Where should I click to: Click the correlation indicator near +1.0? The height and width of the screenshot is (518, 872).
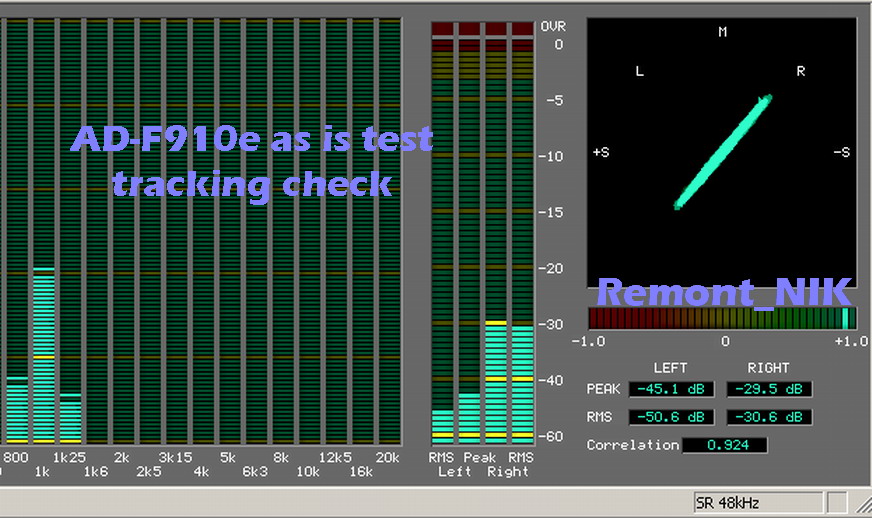pos(846,319)
